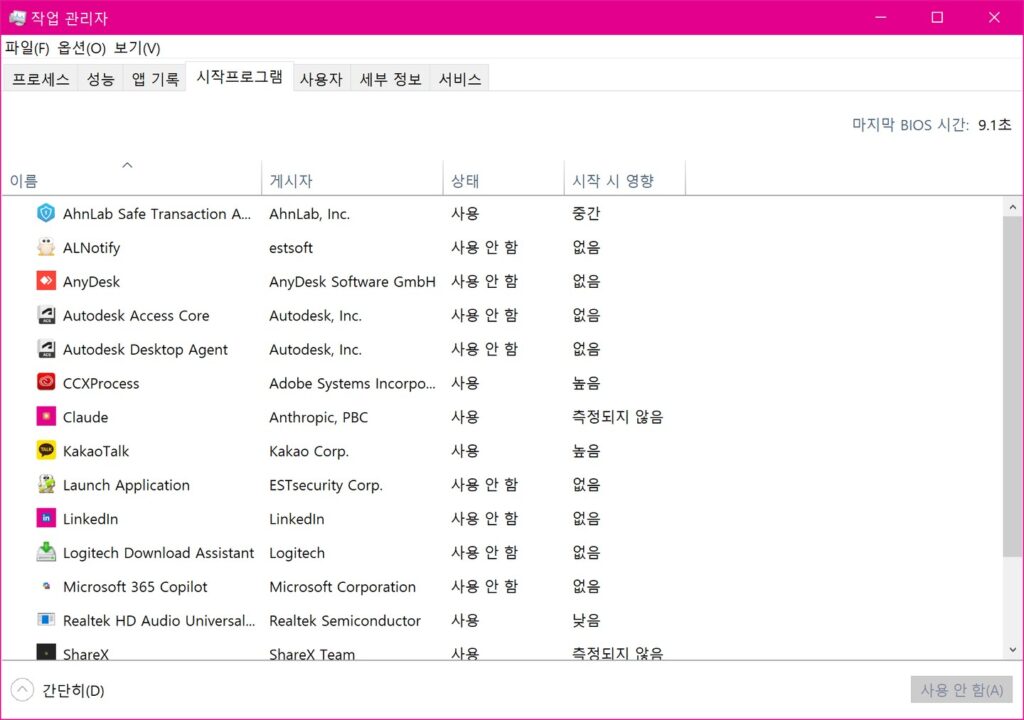
Task: Click the Launch Application icon
Action: coord(46,484)
